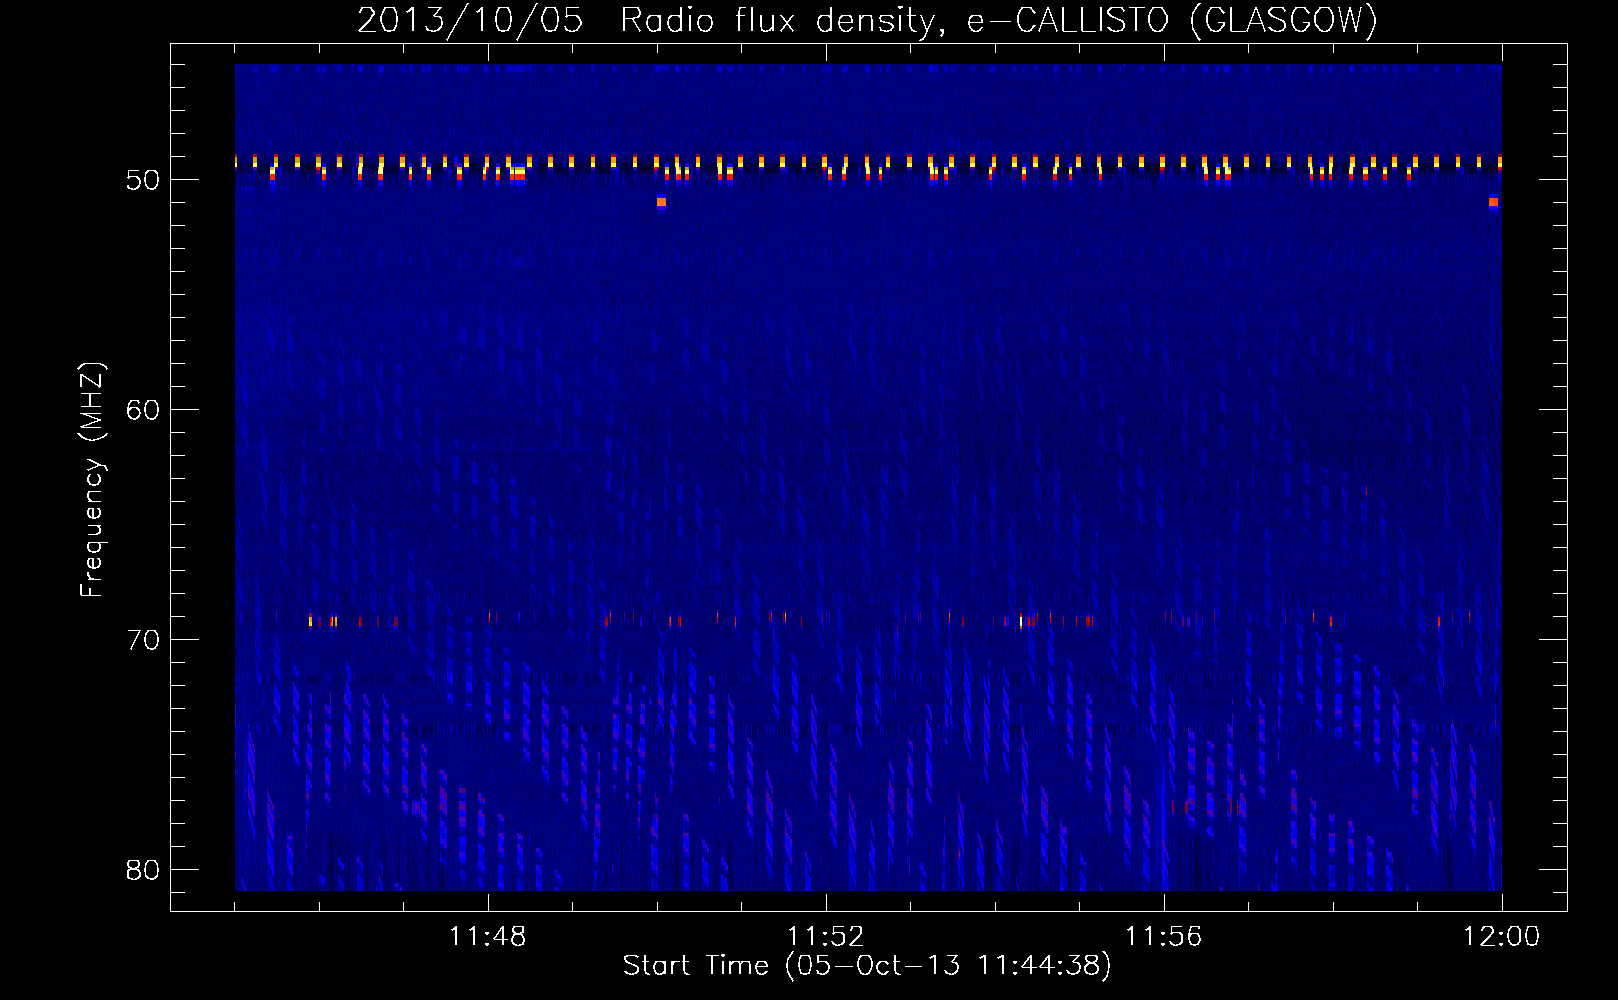Click the '11:52' time tick label
The image size is (1618, 1000).
tap(826, 937)
